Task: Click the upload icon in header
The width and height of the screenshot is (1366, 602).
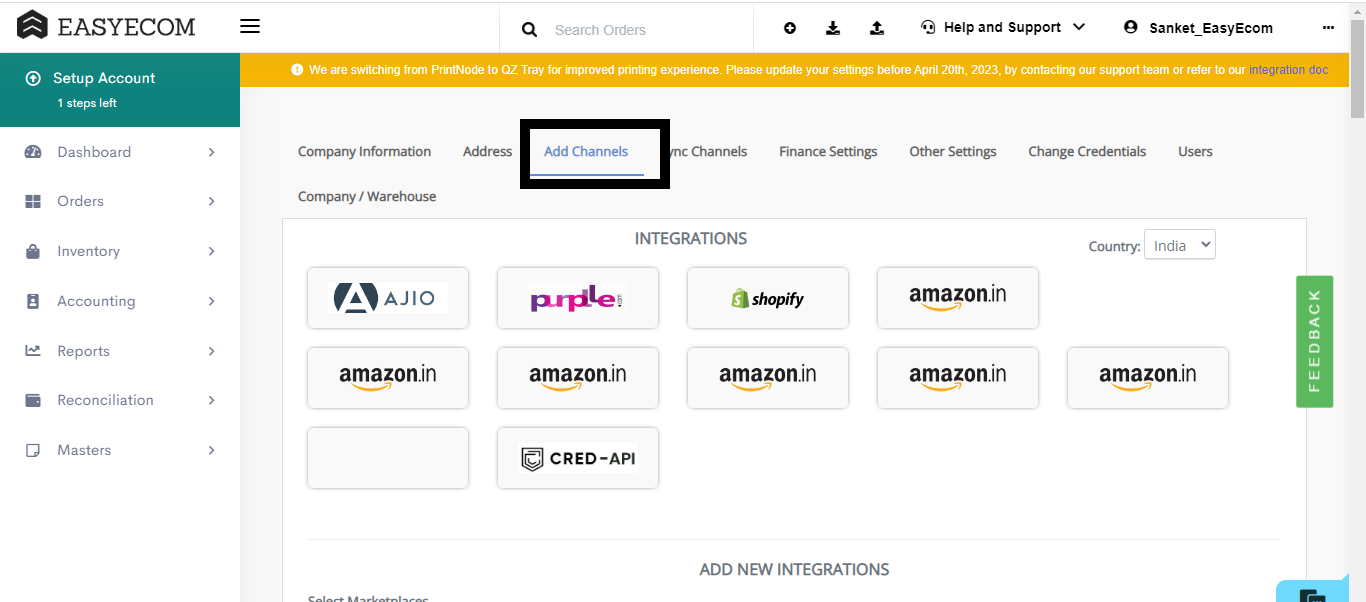Action: (877, 28)
